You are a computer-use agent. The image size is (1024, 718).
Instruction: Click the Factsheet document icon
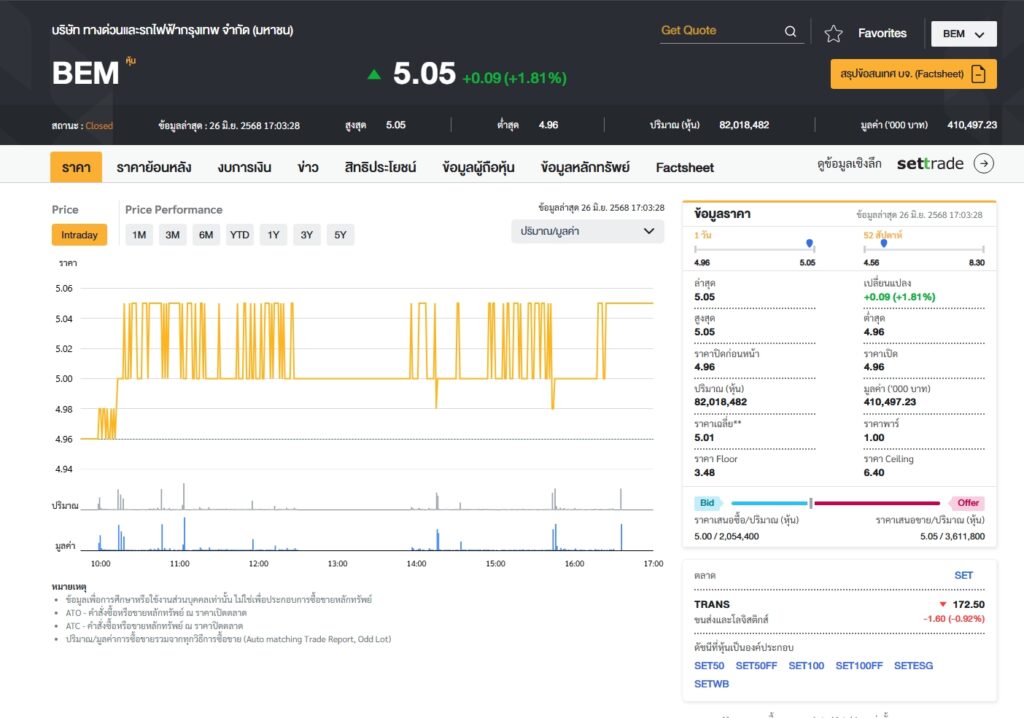(x=978, y=74)
